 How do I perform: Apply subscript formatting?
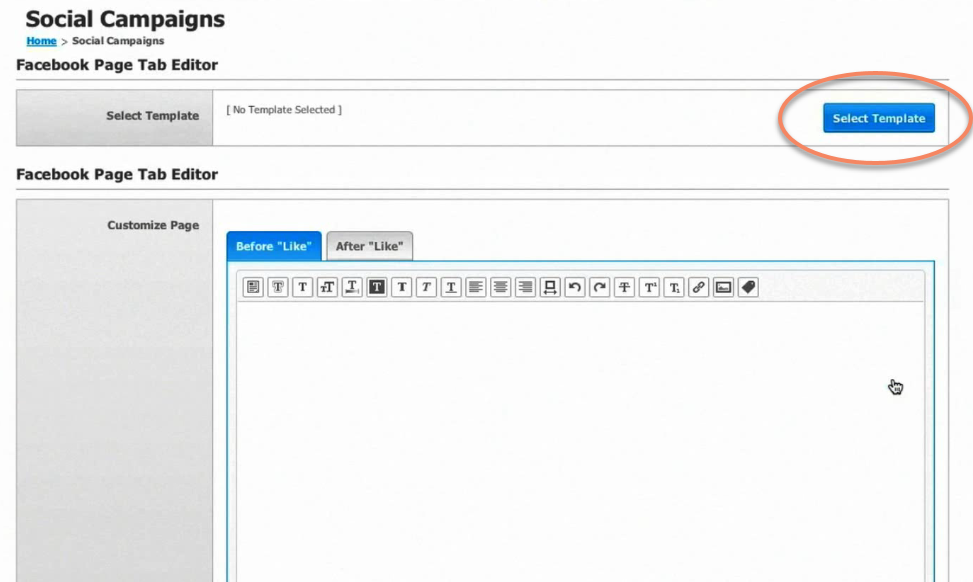[x=674, y=287]
